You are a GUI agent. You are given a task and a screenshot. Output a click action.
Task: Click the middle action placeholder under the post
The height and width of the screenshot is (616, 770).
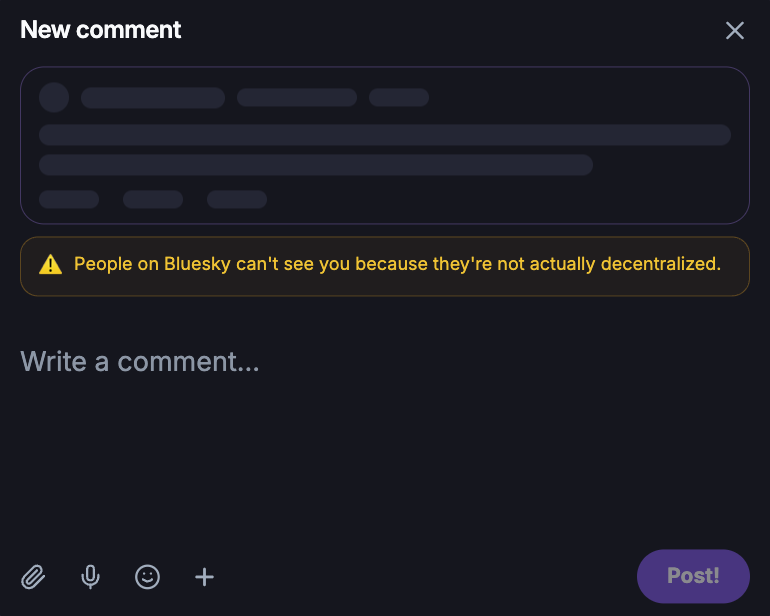tap(153, 199)
